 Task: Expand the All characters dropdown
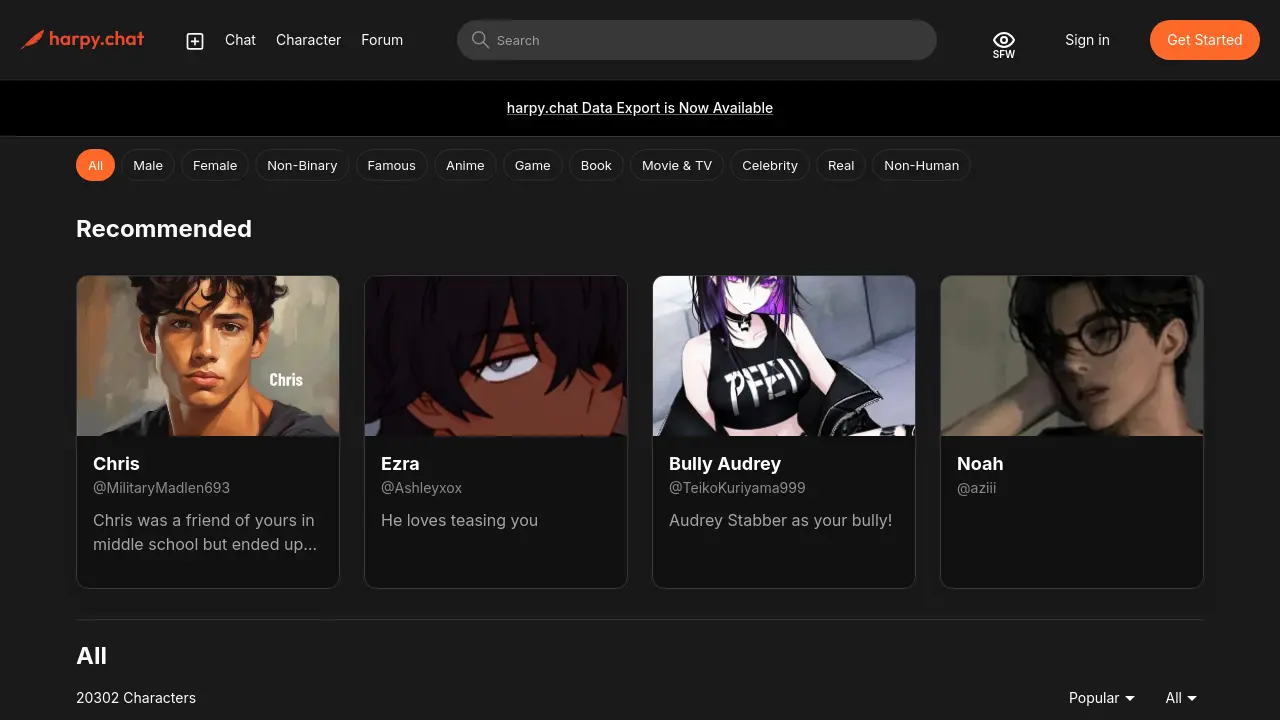click(1180, 697)
